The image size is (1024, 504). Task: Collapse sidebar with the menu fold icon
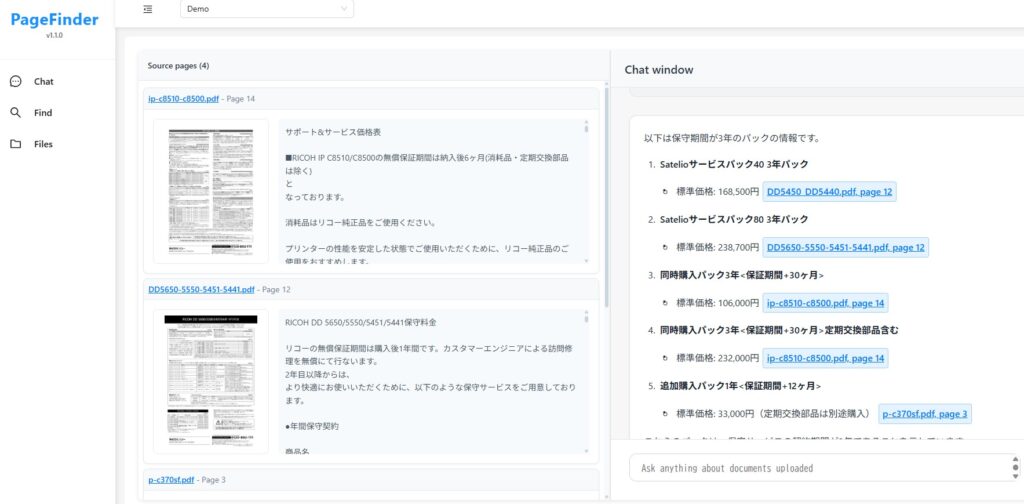(148, 9)
